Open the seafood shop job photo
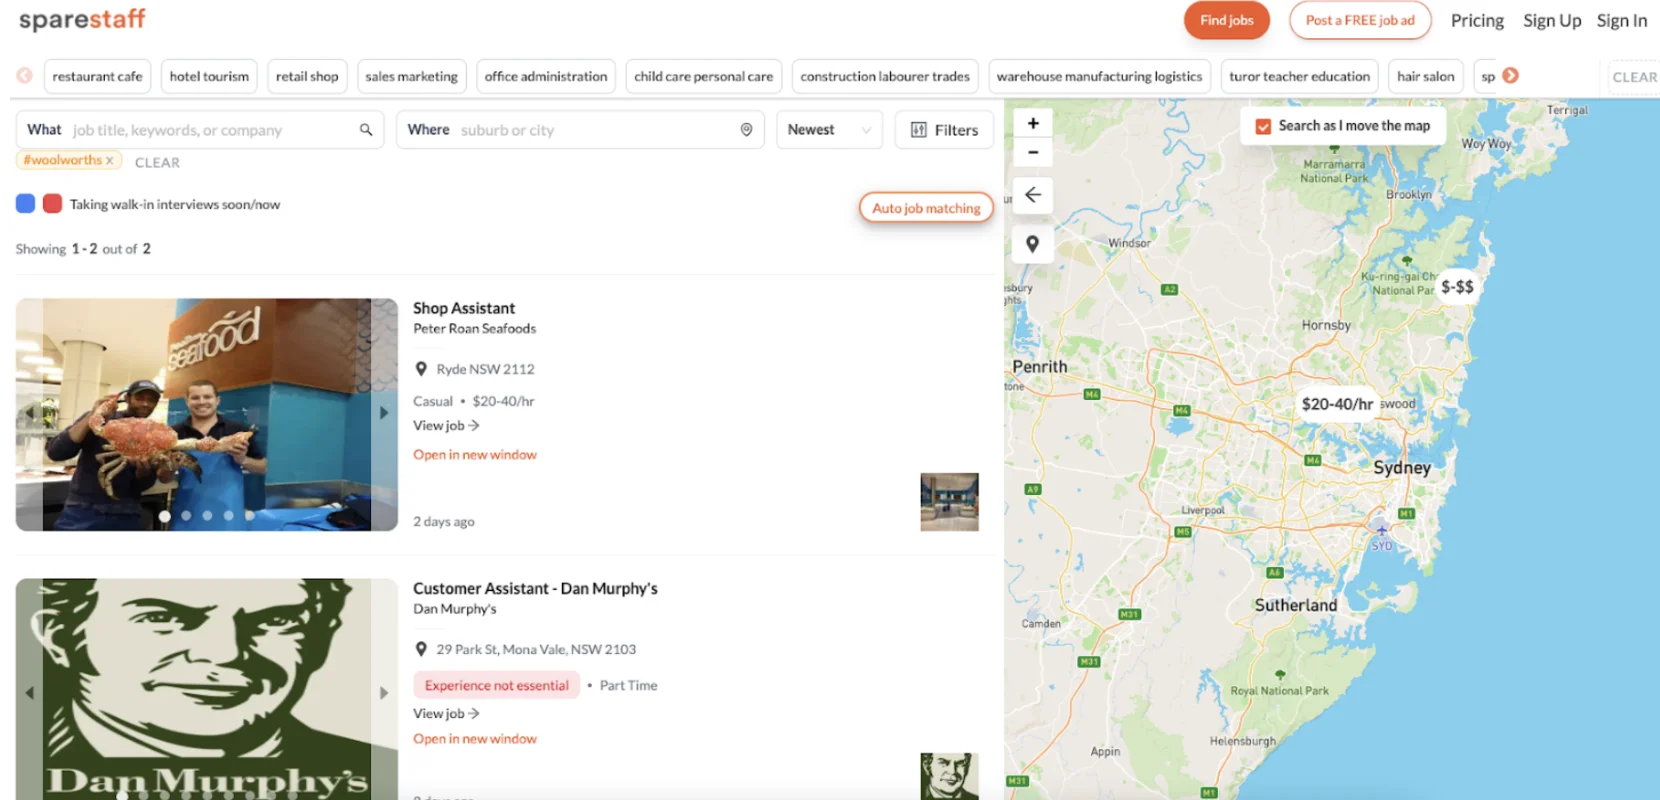 [x=207, y=414]
